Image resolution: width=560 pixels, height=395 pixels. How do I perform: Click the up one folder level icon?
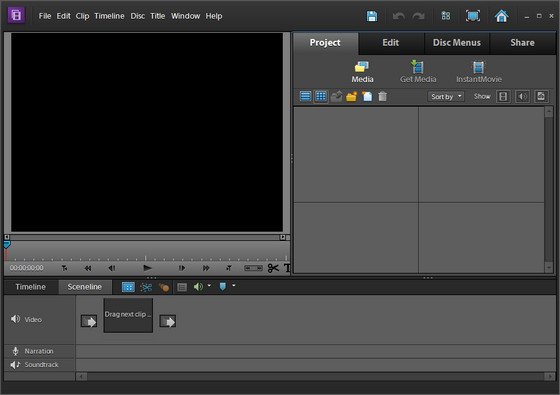click(336, 96)
